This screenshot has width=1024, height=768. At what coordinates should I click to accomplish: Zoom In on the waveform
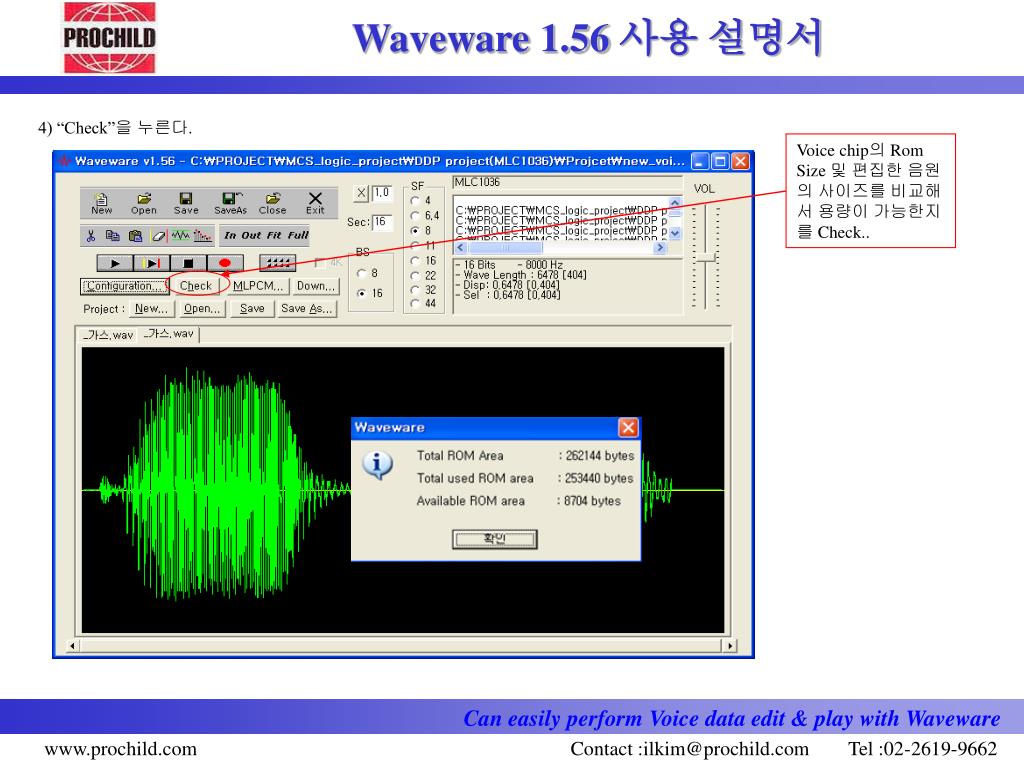point(230,236)
